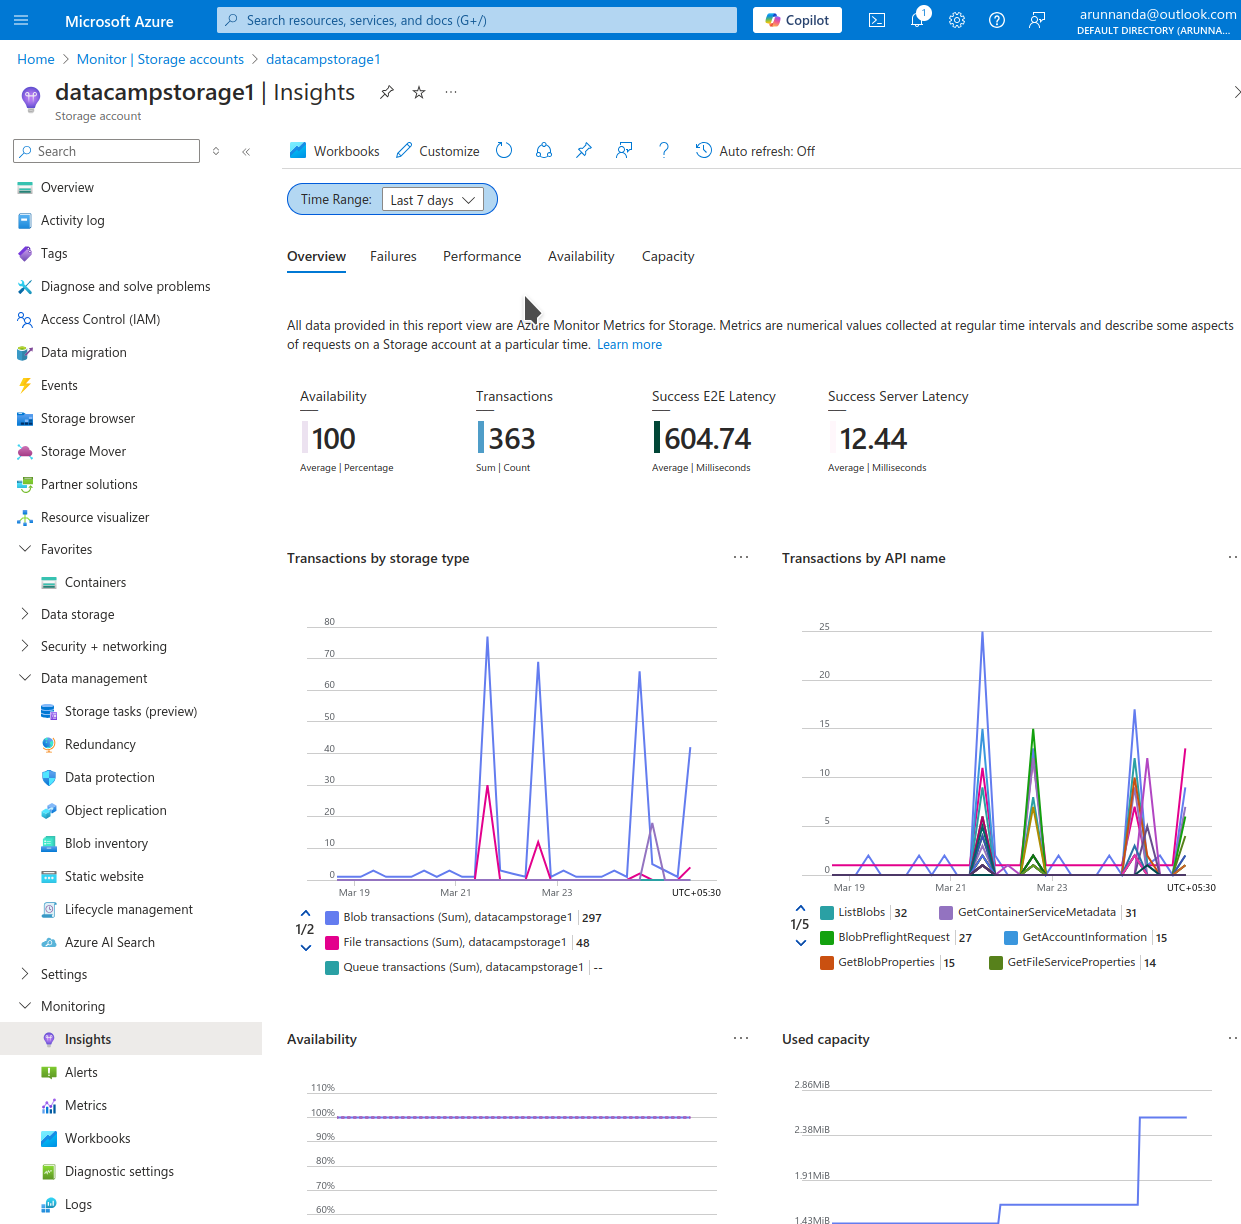Switch to the Performance tab
This screenshot has width=1241, height=1224.
(482, 256)
